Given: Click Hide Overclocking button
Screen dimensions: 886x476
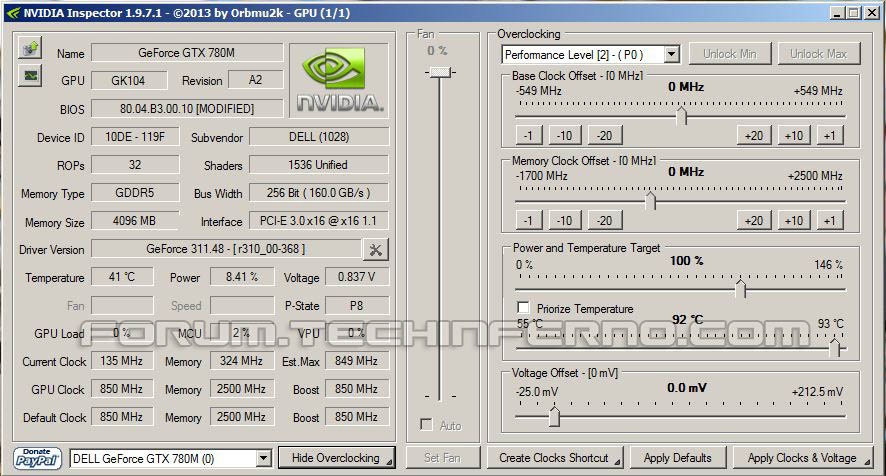Looking at the screenshot, I should [336, 458].
